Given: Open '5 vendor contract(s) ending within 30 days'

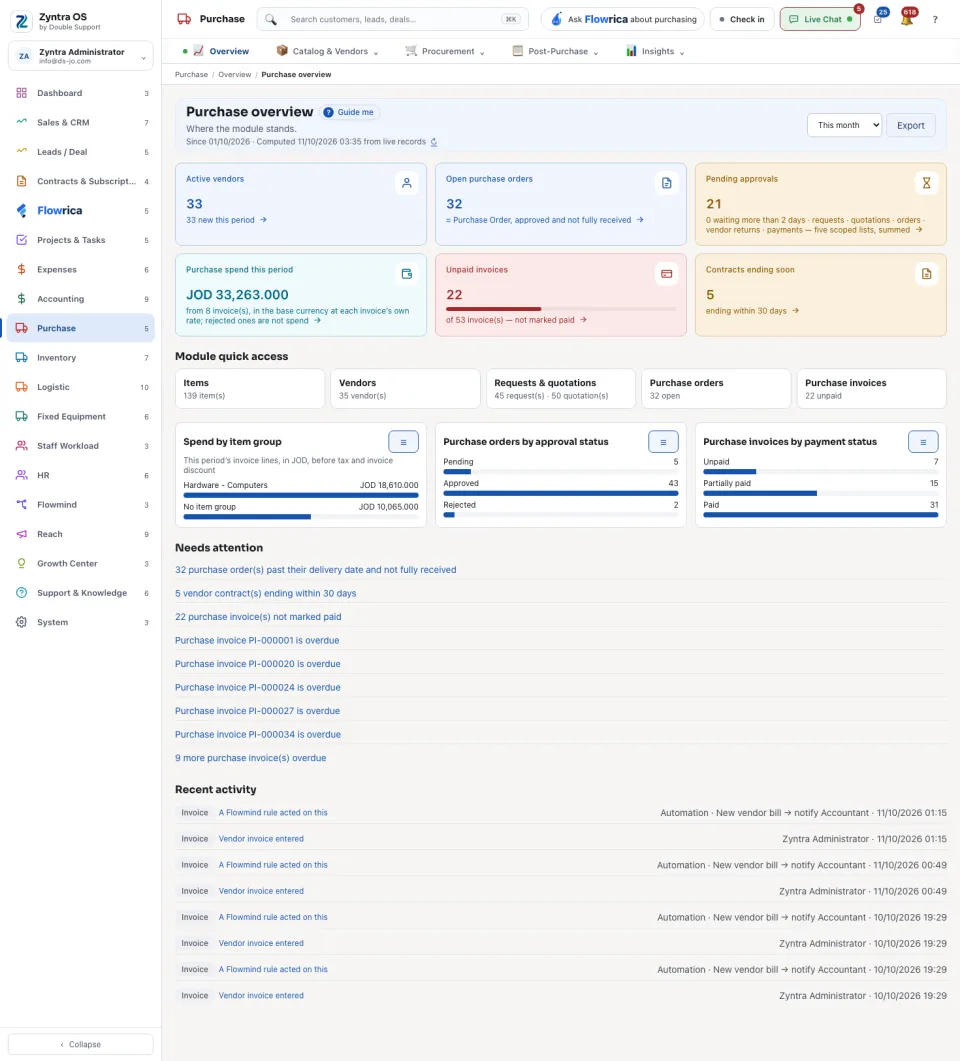Looking at the screenshot, I should pos(266,593).
